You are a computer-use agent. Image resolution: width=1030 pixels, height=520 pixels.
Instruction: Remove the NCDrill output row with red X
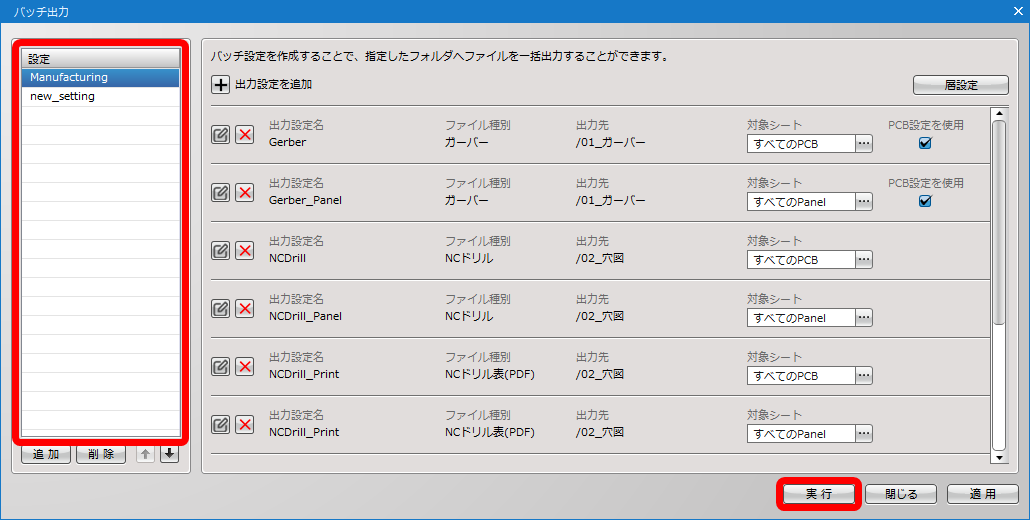245,251
